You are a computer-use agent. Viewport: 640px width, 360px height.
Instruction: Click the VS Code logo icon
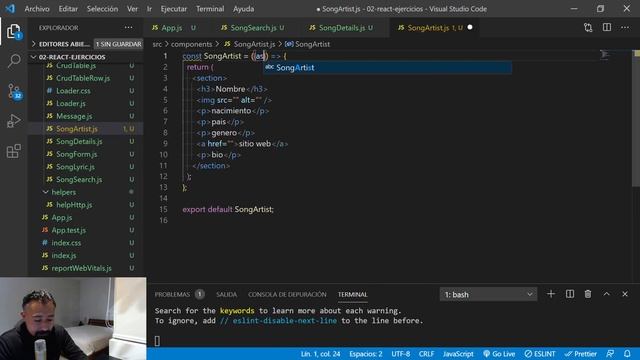(x=10, y=8)
